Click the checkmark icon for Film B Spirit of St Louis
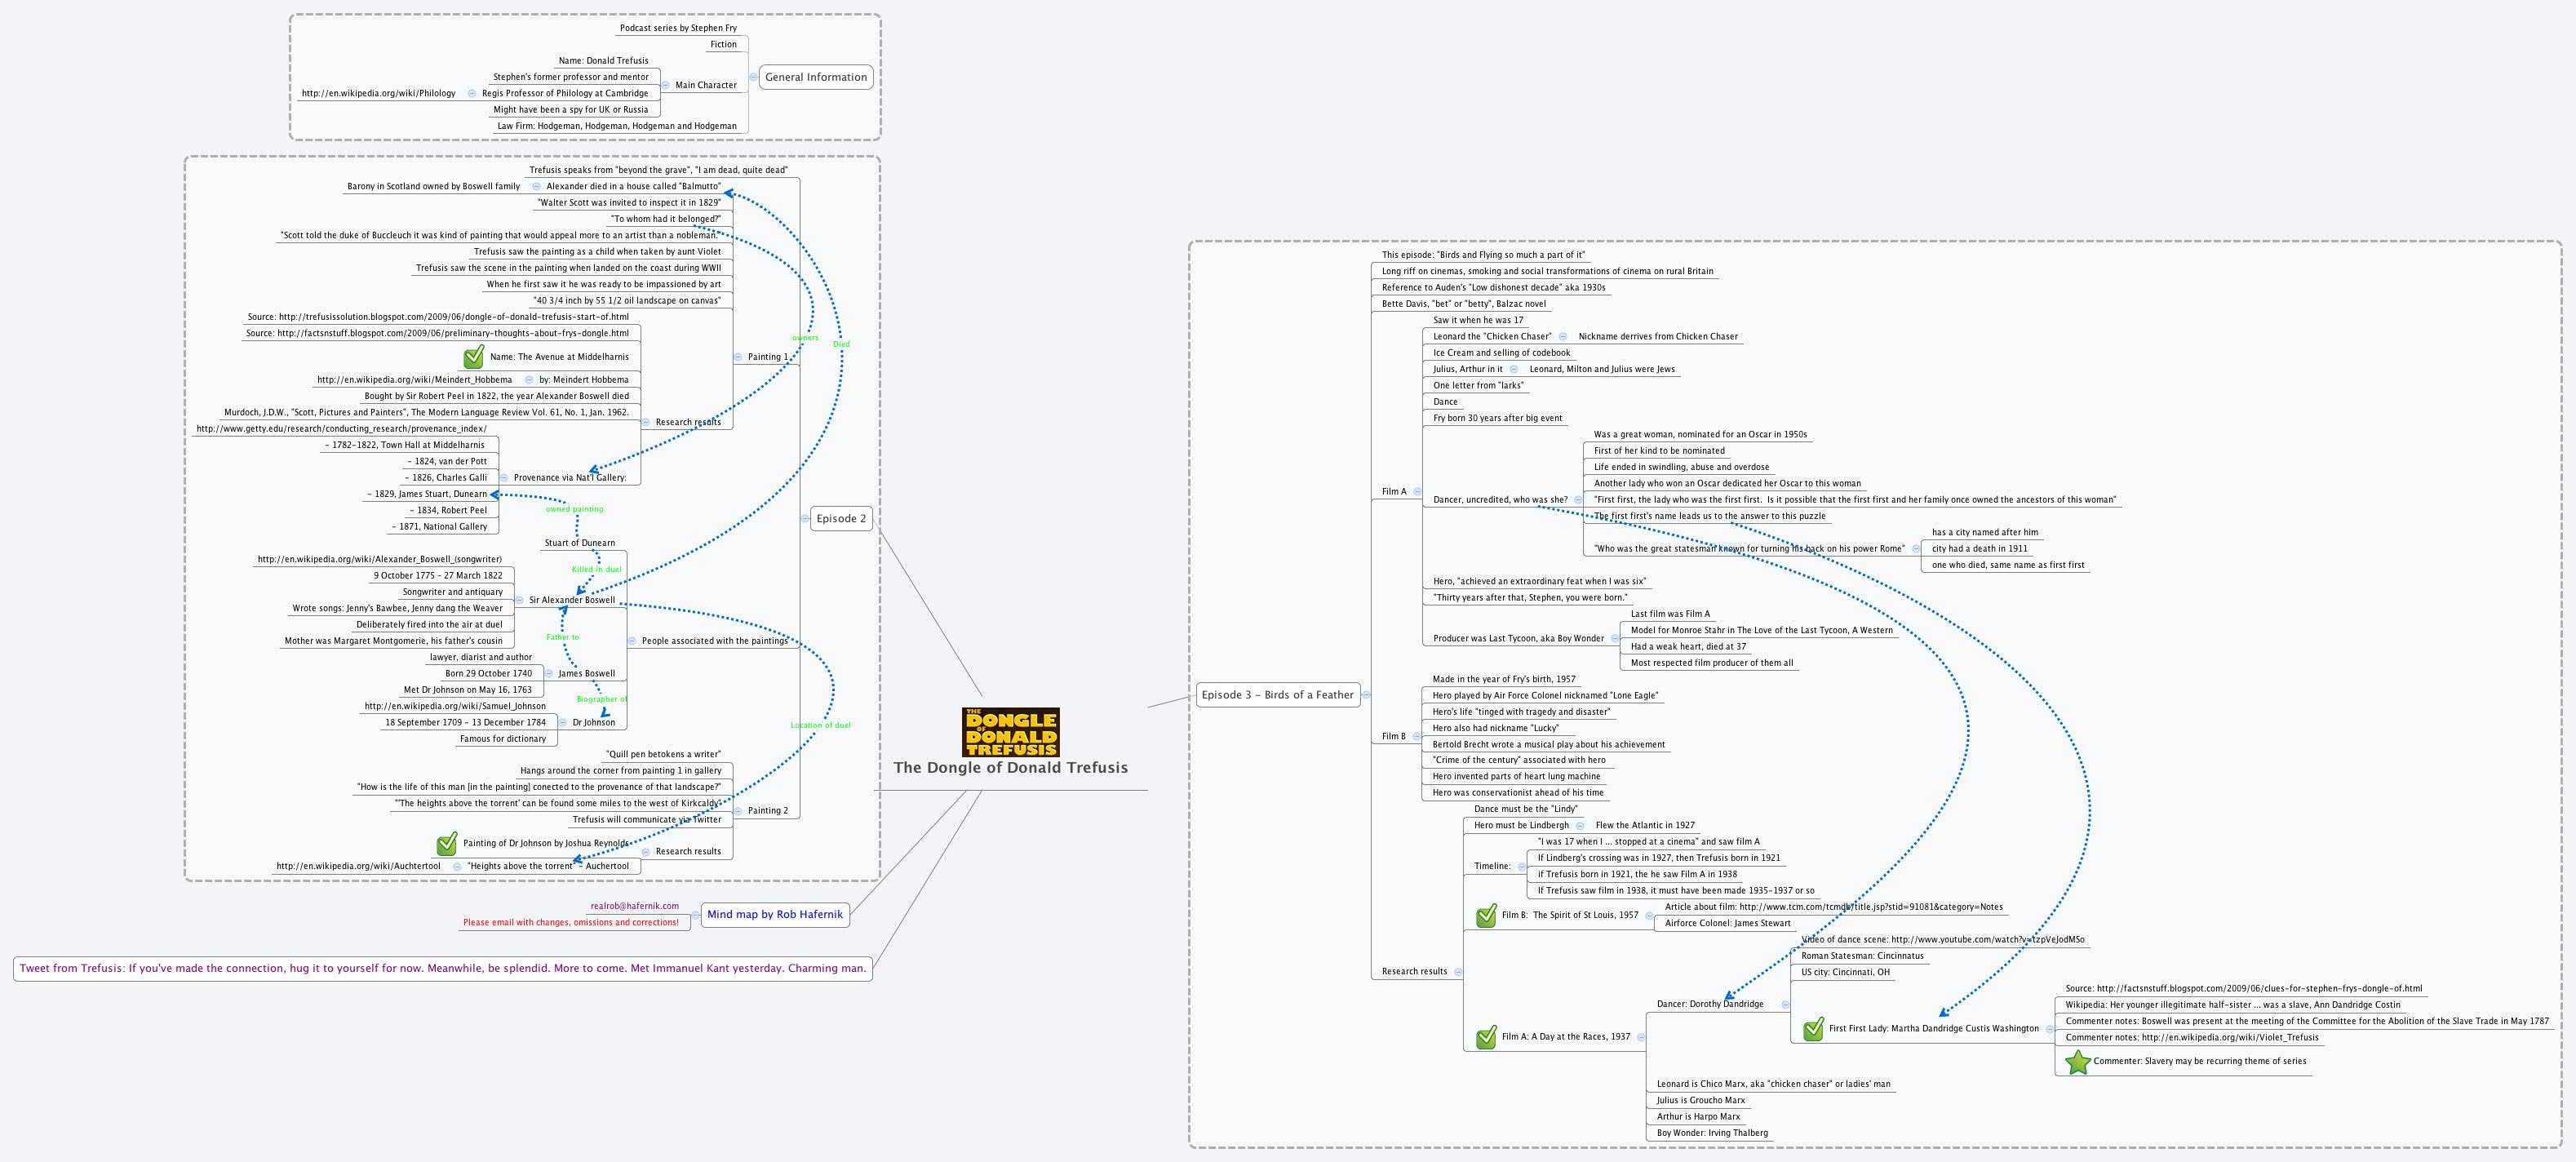This screenshot has width=2576, height=1162. point(1486,915)
